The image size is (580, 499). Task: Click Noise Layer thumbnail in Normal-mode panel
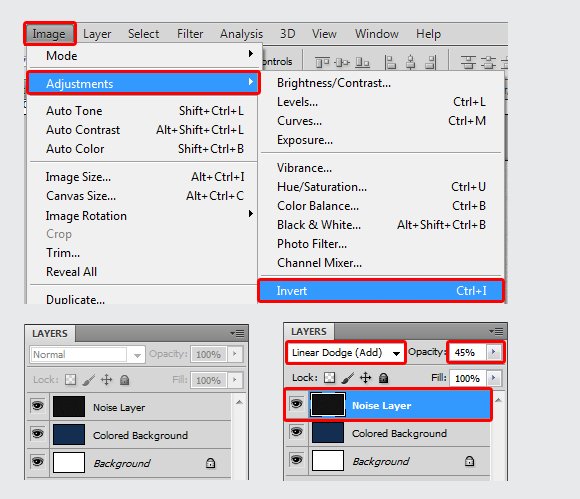coord(69,406)
